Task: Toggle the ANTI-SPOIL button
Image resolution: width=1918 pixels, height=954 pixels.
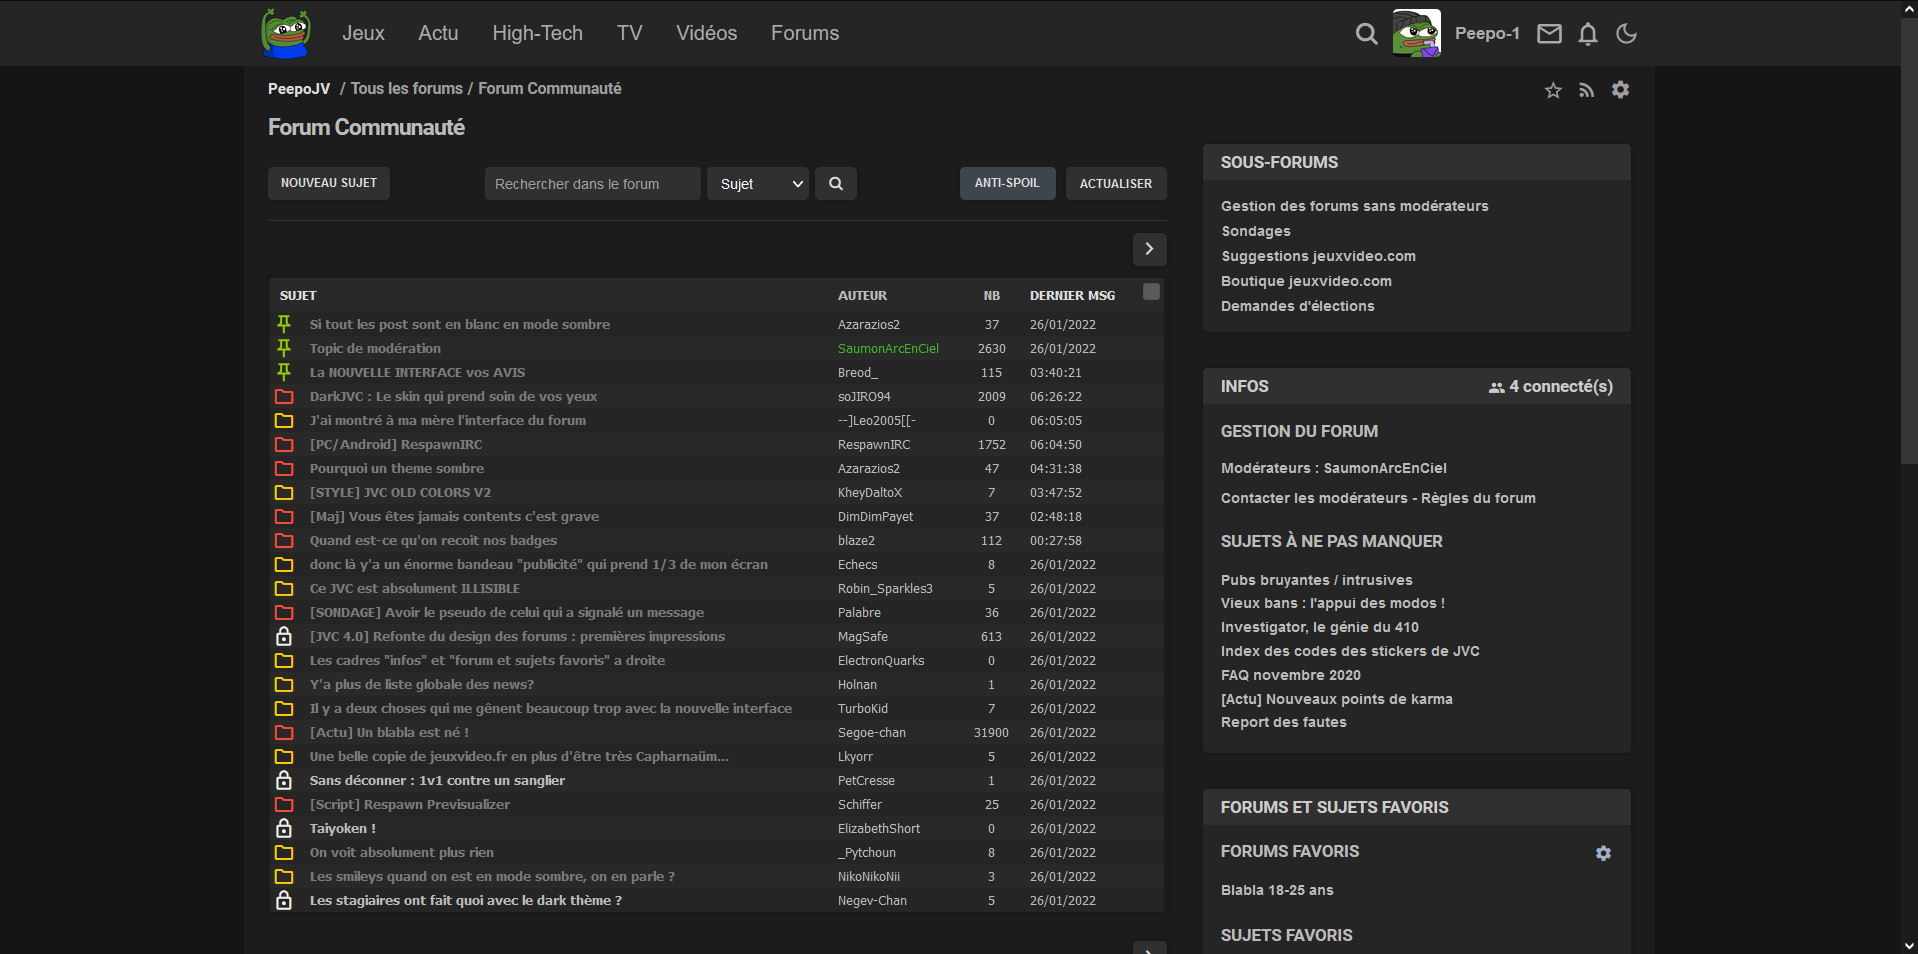Action: pyautogui.click(x=1007, y=184)
